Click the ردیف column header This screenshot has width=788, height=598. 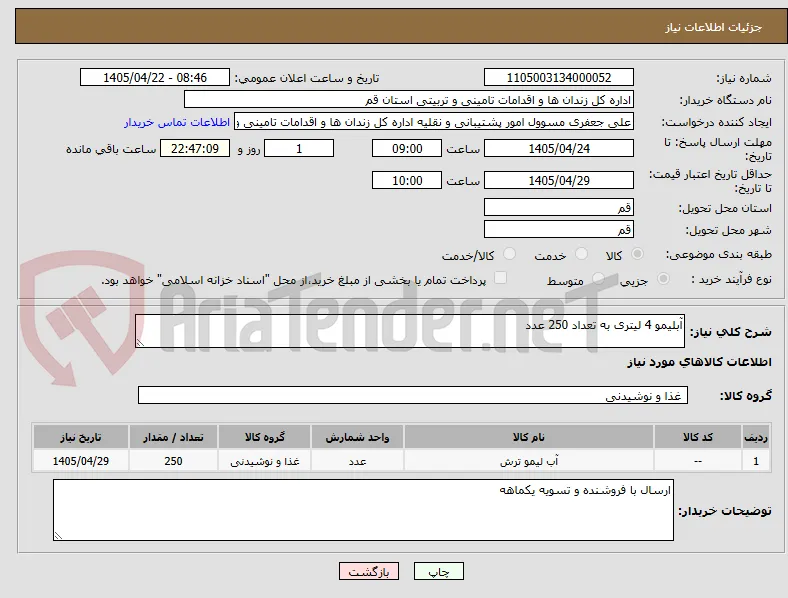tap(756, 437)
